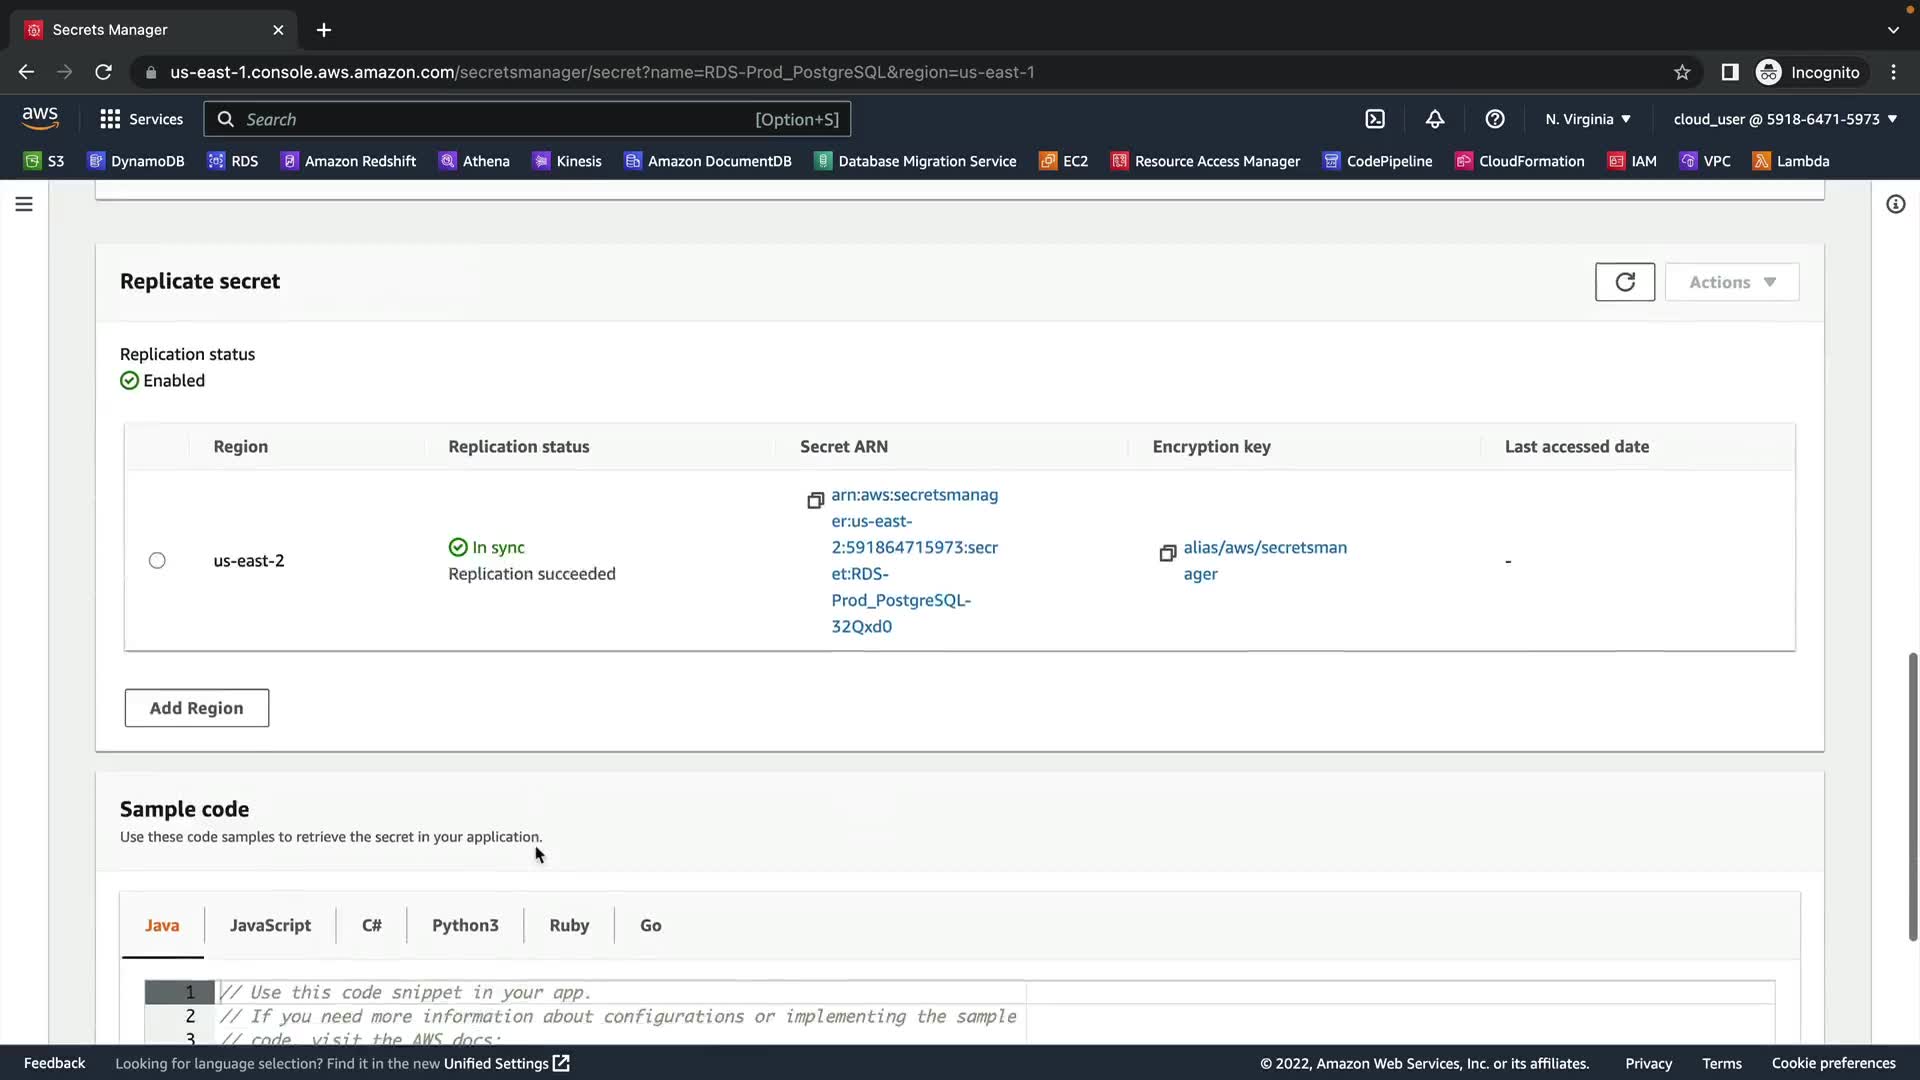Open the N. Virginia region selector

(1587, 119)
